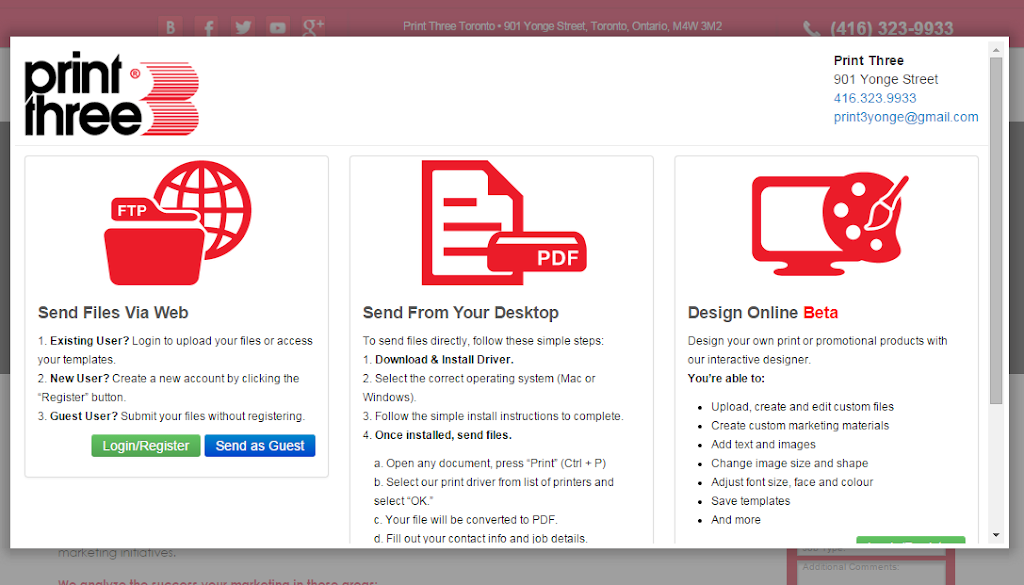Click the Send as Guest button

(x=260, y=446)
